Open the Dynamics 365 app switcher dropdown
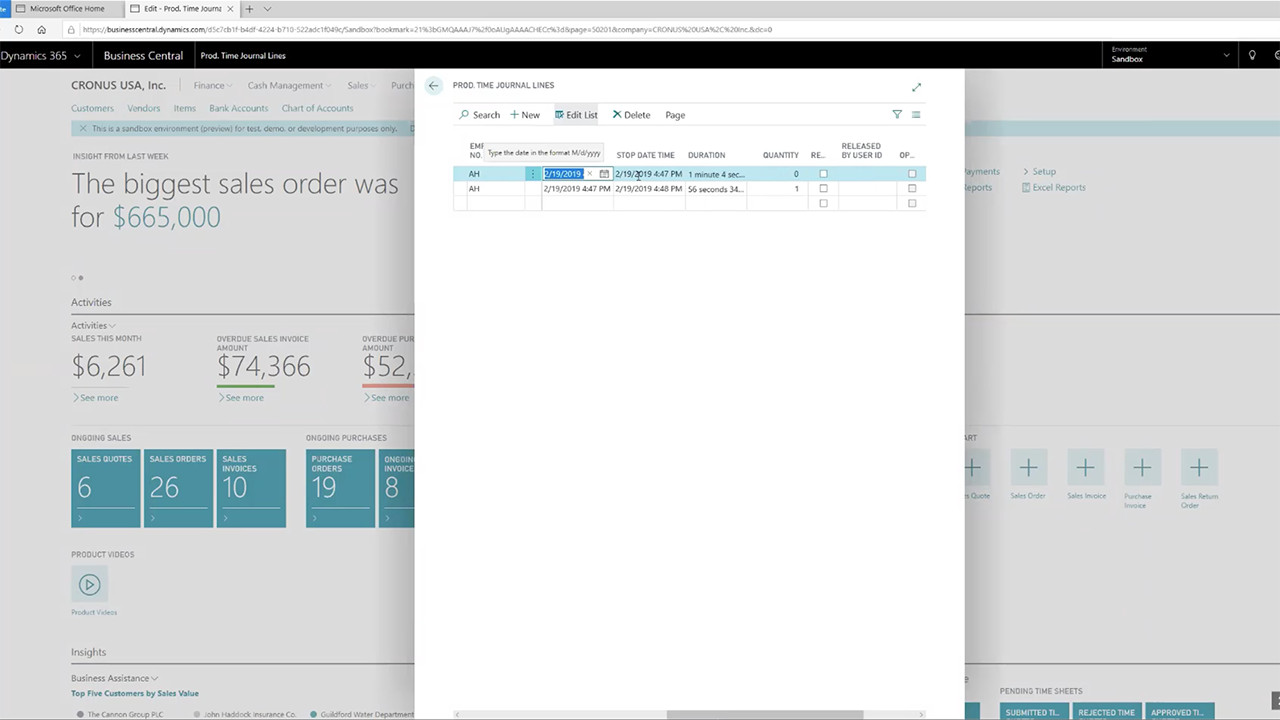 [x=77, y=56]
